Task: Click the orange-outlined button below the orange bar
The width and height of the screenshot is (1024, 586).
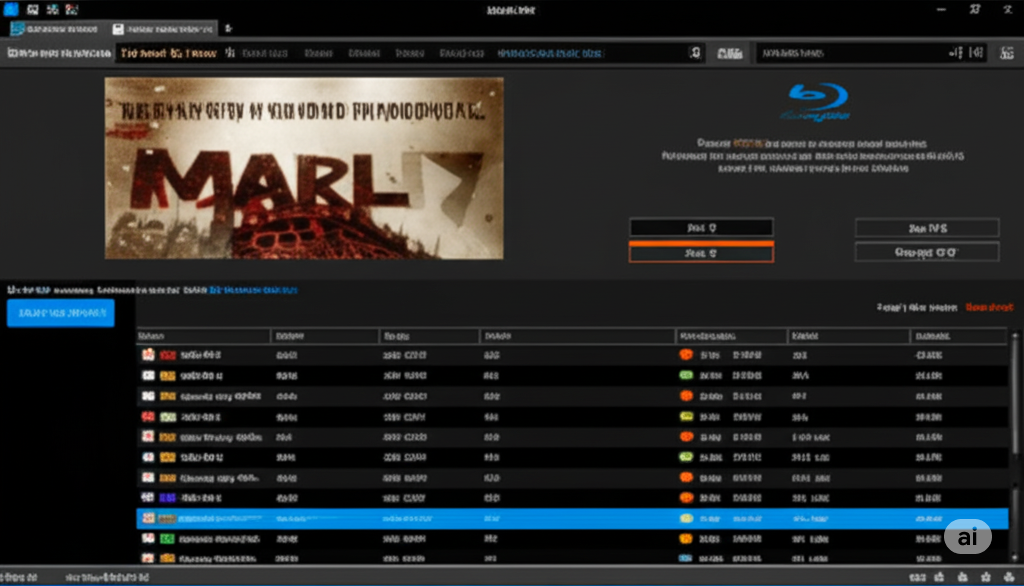Action: point(701,253)
